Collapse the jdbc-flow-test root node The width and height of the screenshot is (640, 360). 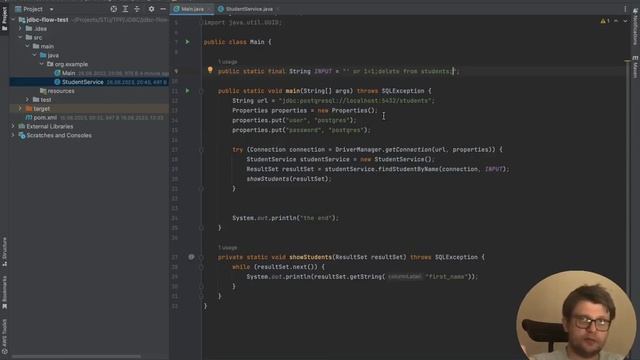click(13, 20)
